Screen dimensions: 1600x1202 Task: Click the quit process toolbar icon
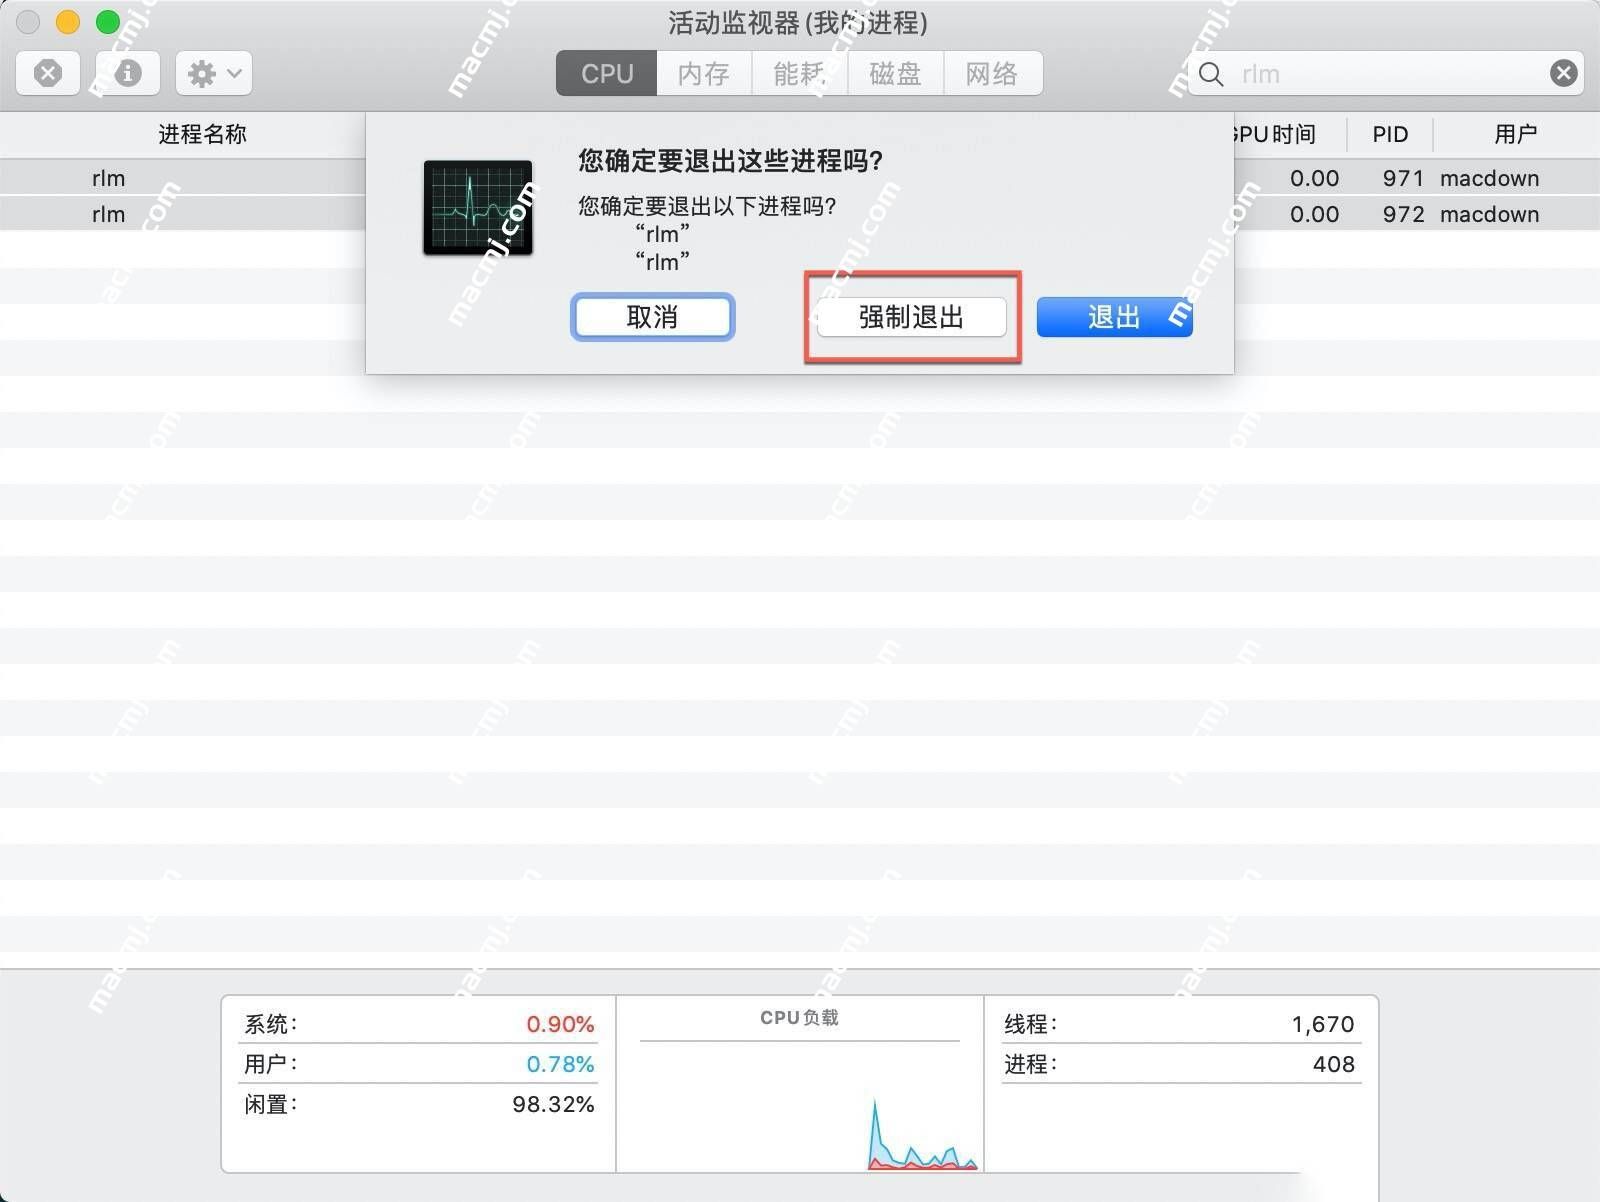(x=48, y=73)
